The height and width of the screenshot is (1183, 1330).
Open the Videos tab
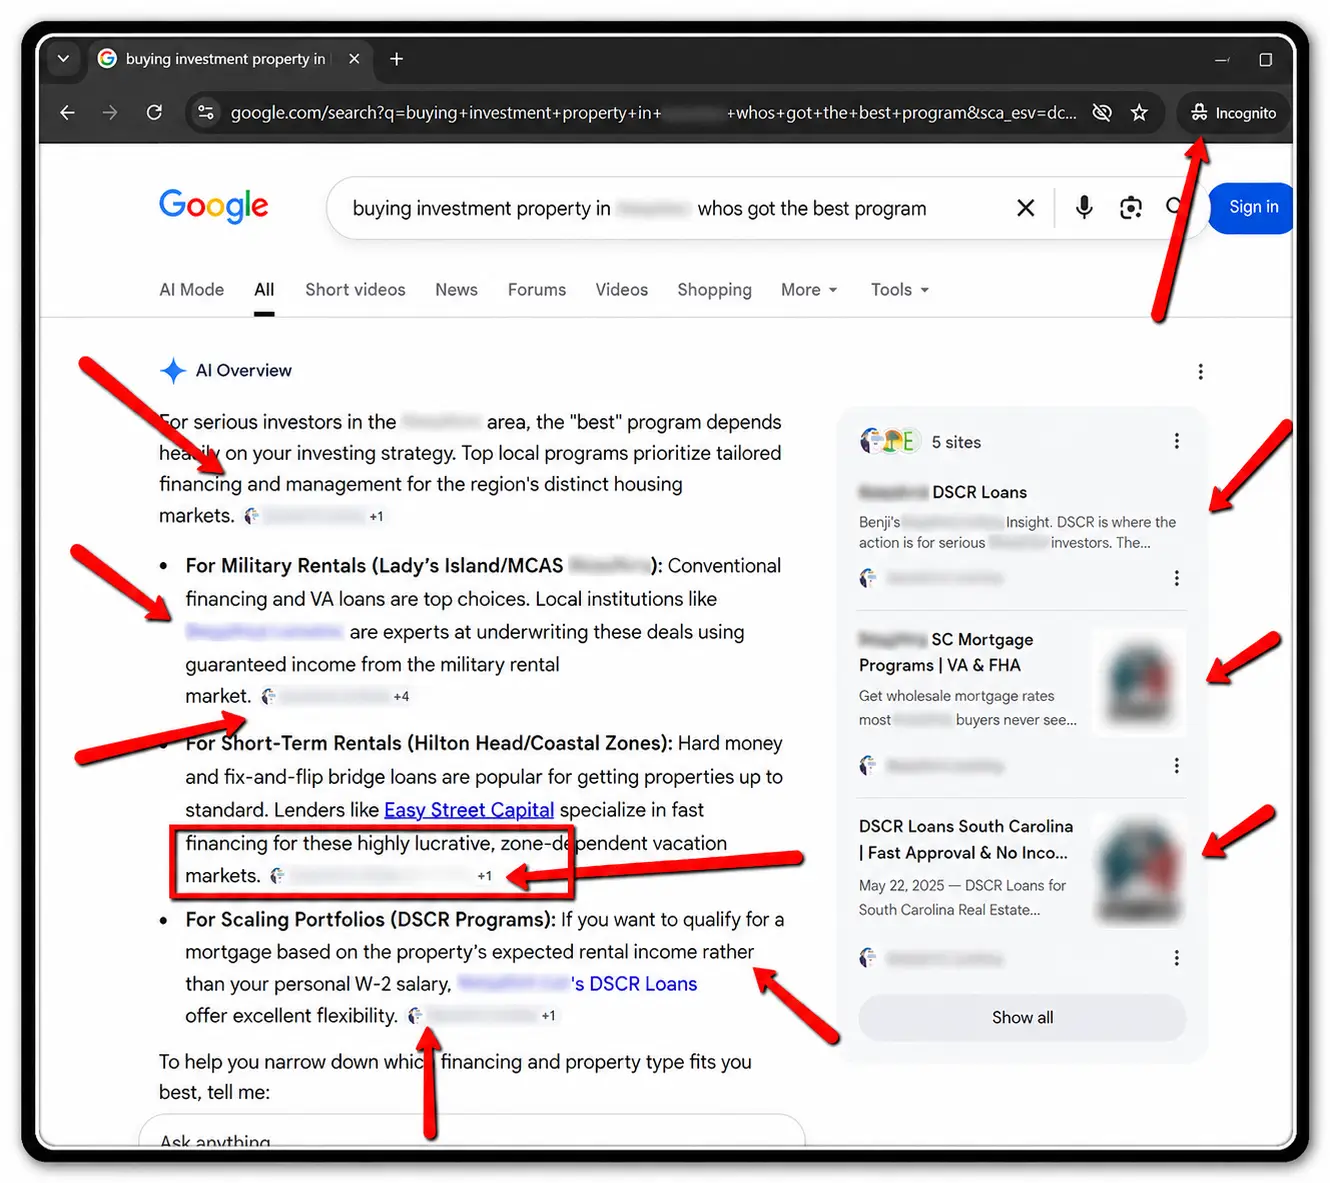(x=621, y=290)
